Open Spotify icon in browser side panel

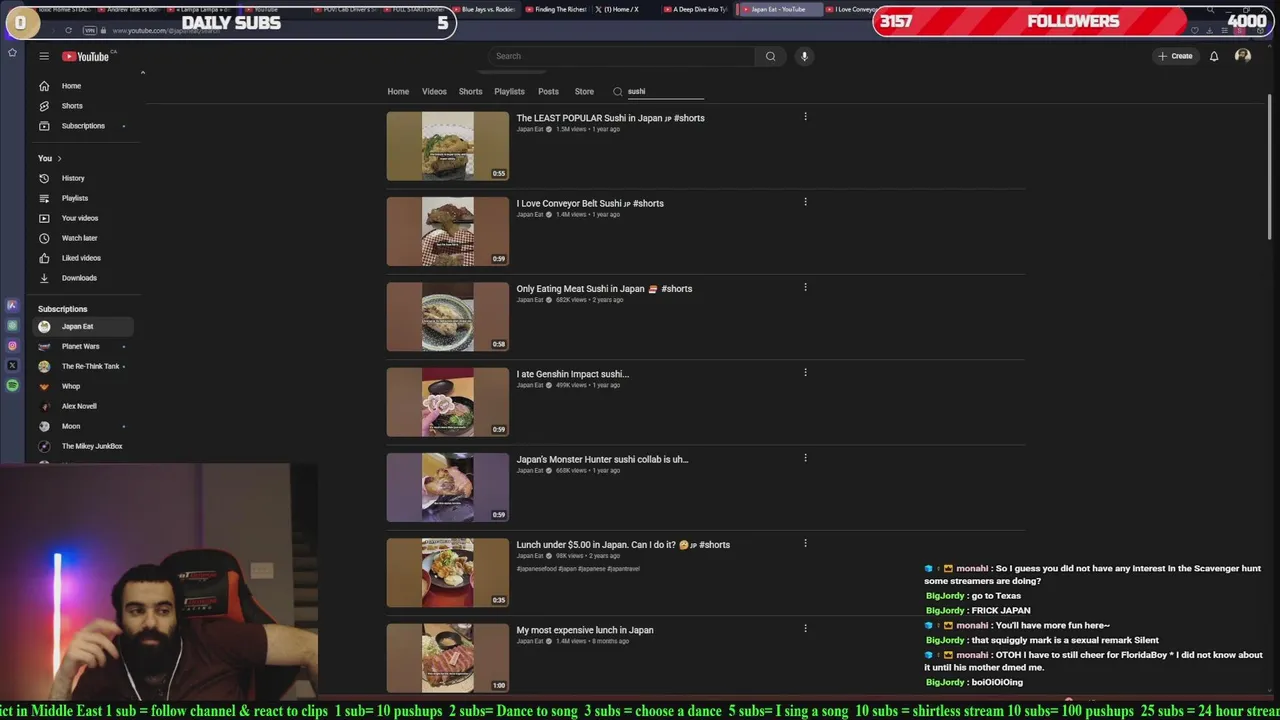12,385
